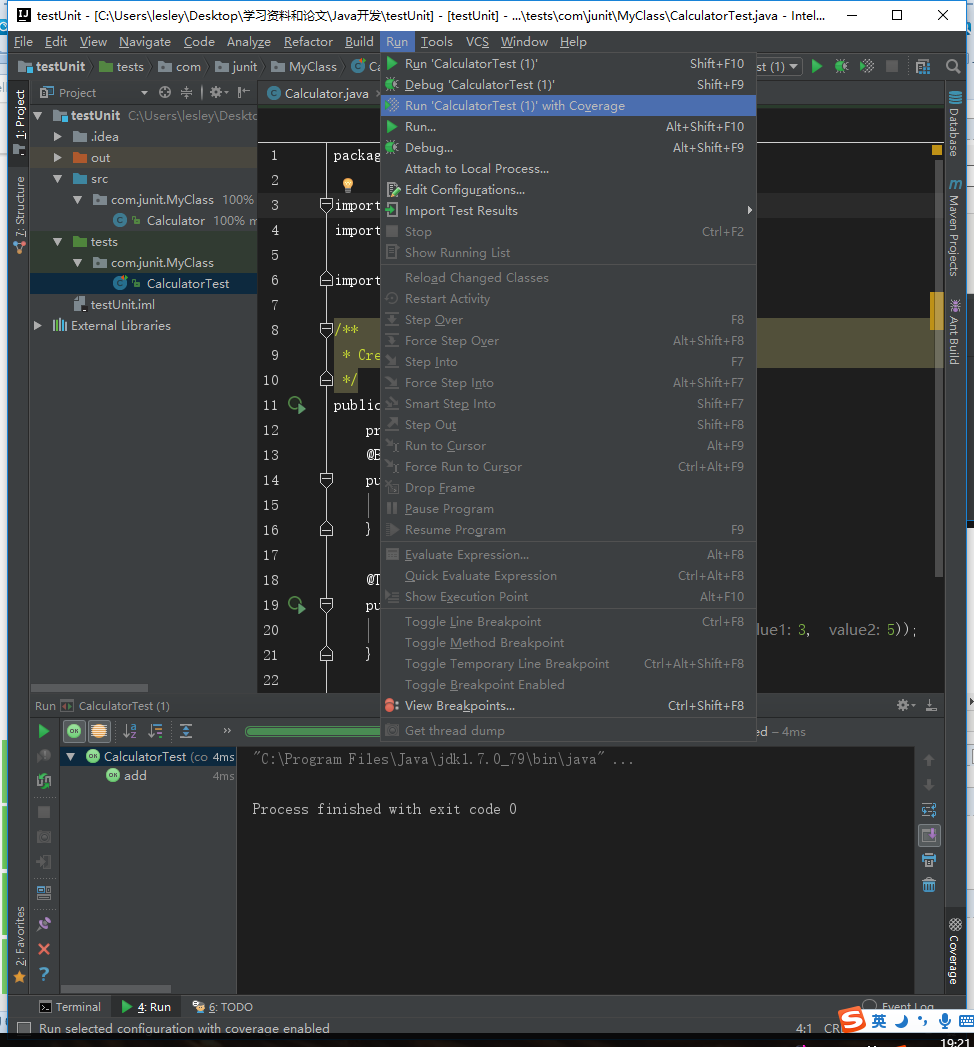Click the print icon beside console
Image resolution: width=974 pixels, height=1047 pixels.
(x=929, y=860)
